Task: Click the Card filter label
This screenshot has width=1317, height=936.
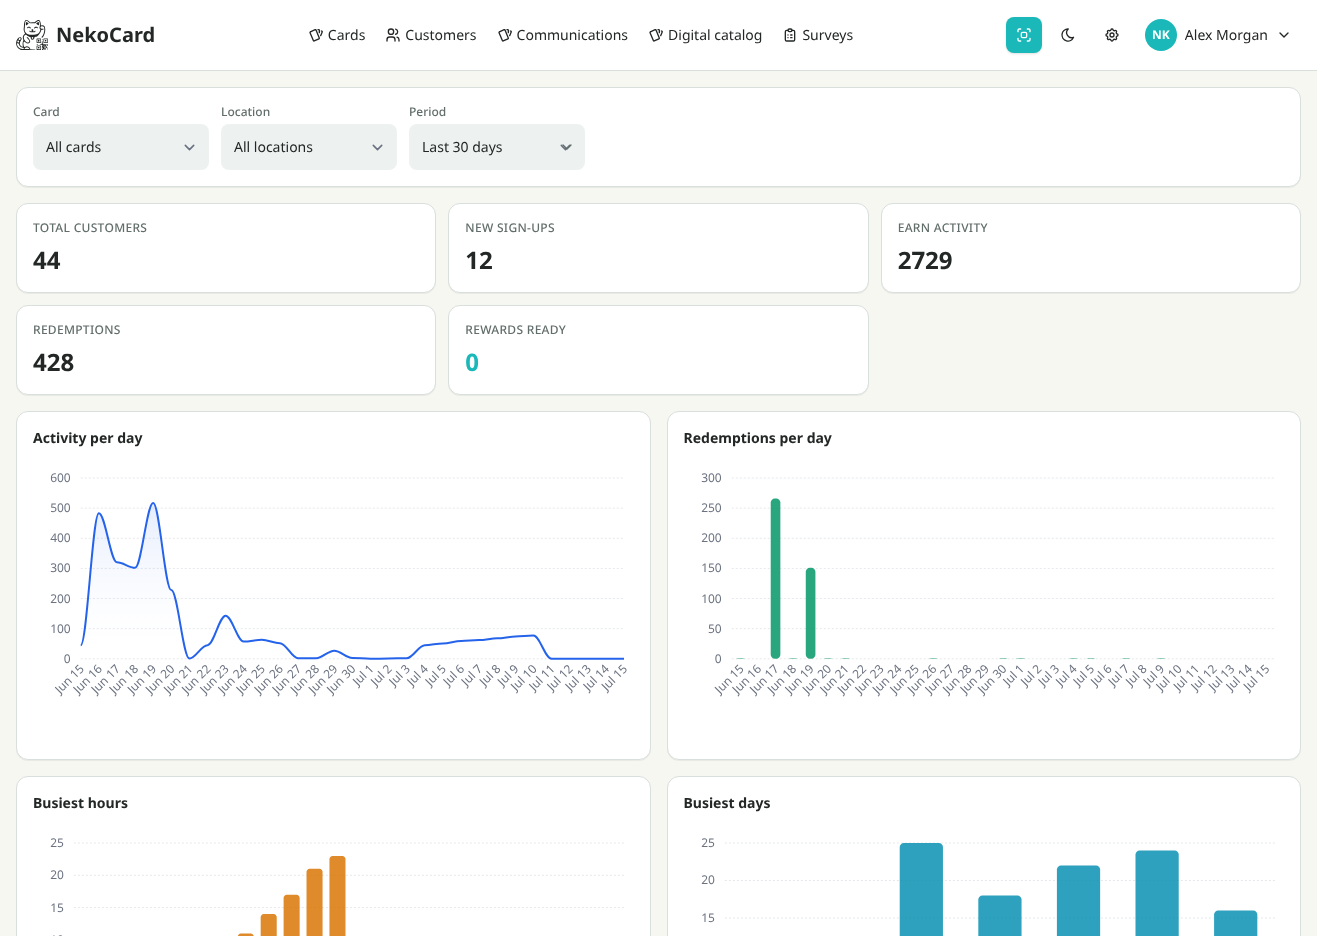Action: click(x=46, y=112)
